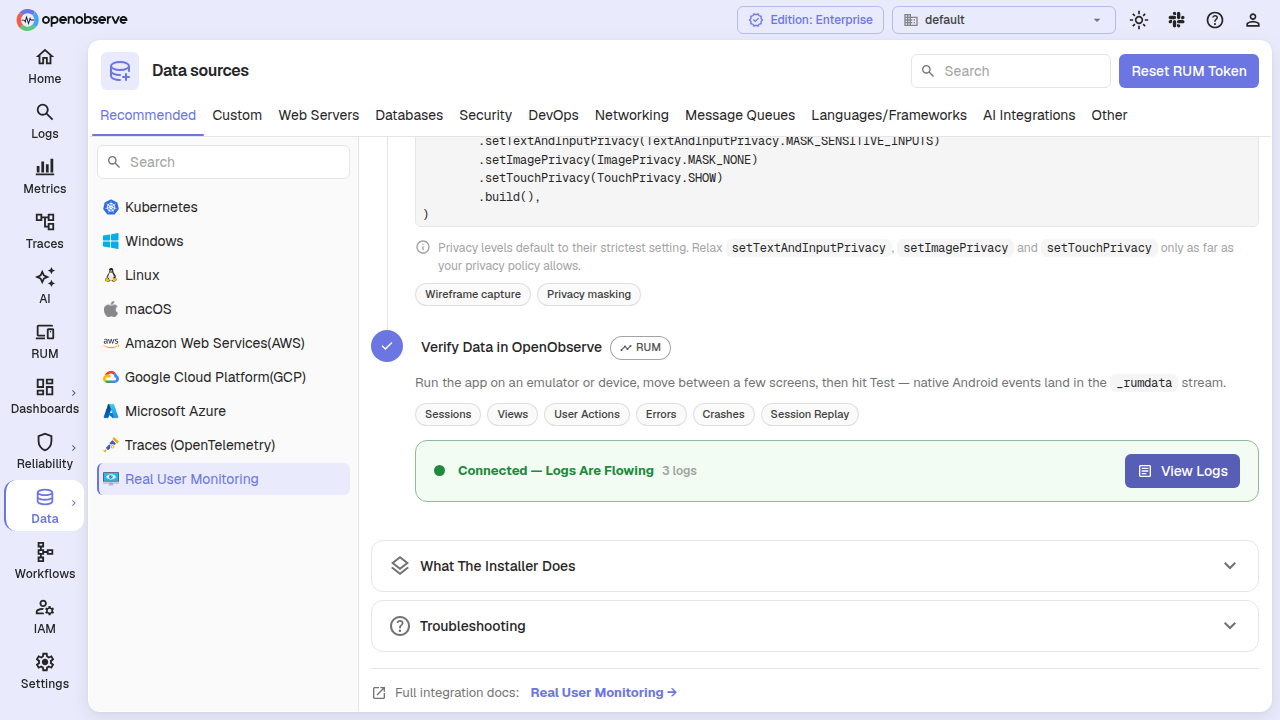
Task: Click the external link icon beside integration docs
Action: [379, 692]
